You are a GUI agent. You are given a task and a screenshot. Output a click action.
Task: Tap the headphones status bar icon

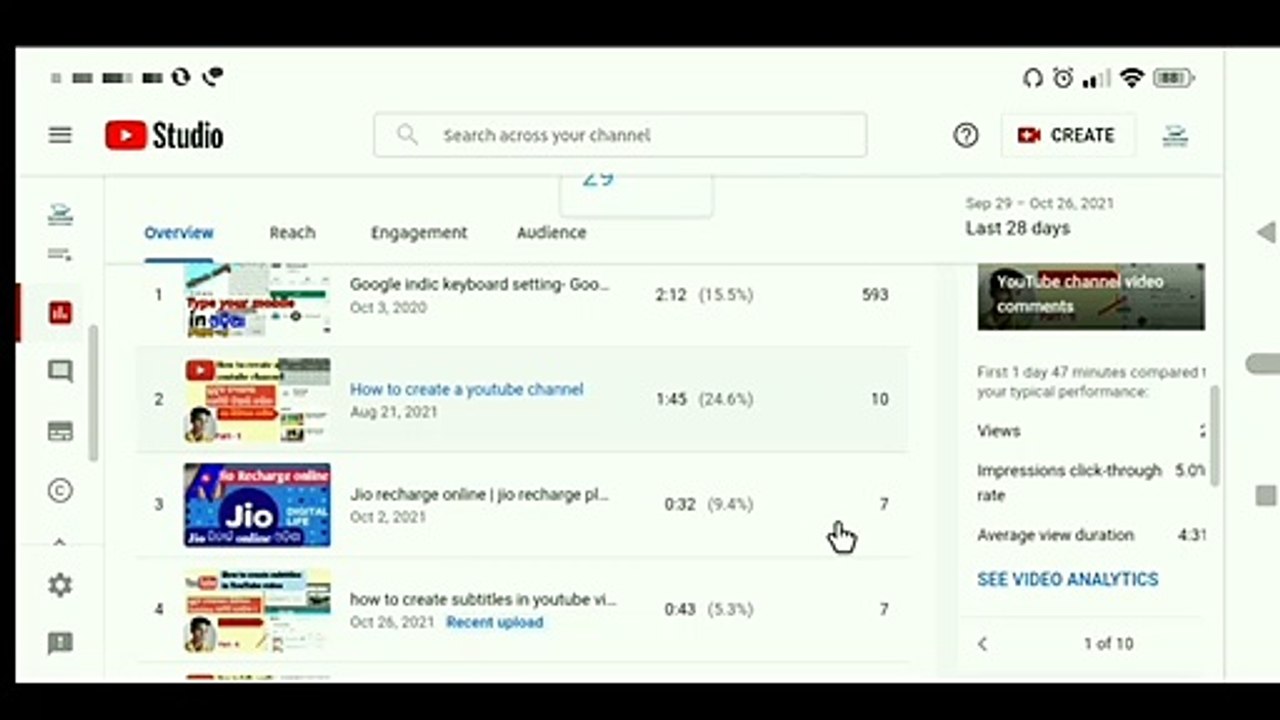coord(1033,78)
